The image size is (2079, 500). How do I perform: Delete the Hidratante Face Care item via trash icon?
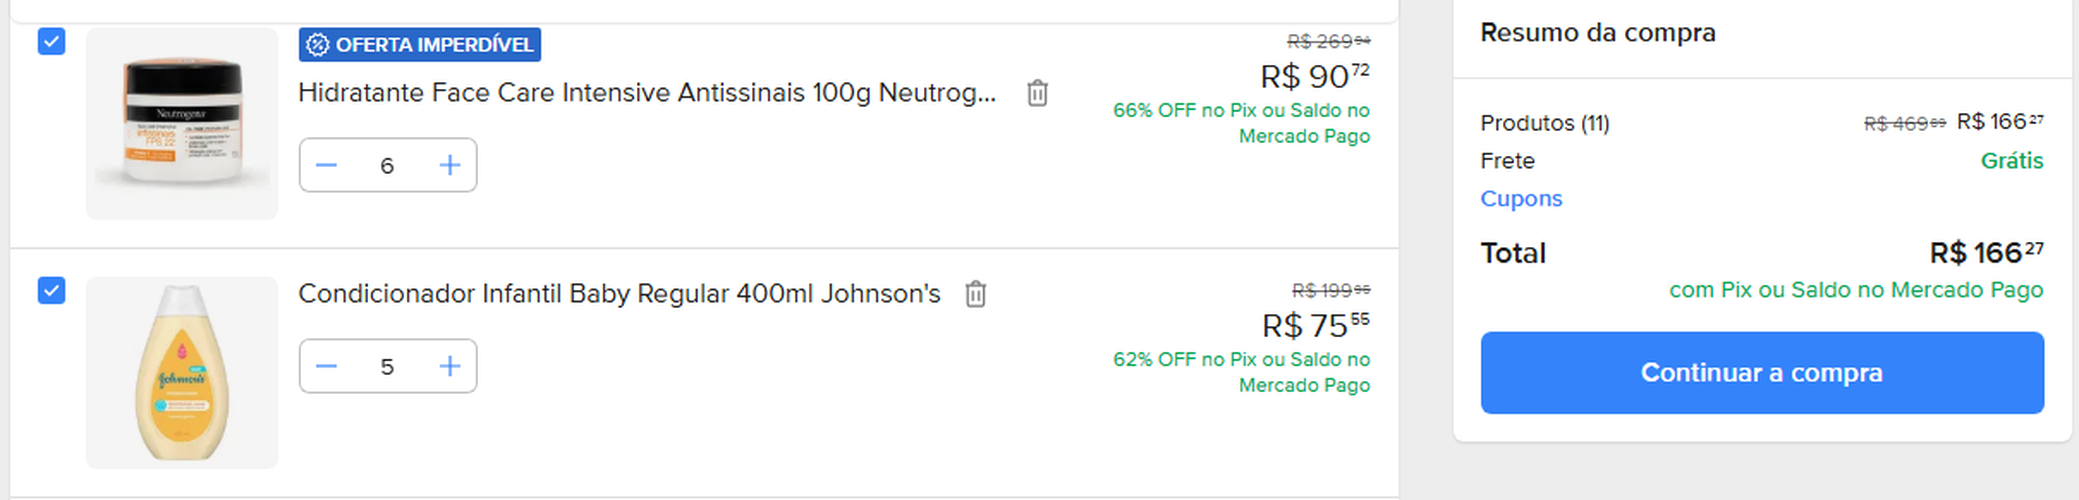tap(1037, 93)
